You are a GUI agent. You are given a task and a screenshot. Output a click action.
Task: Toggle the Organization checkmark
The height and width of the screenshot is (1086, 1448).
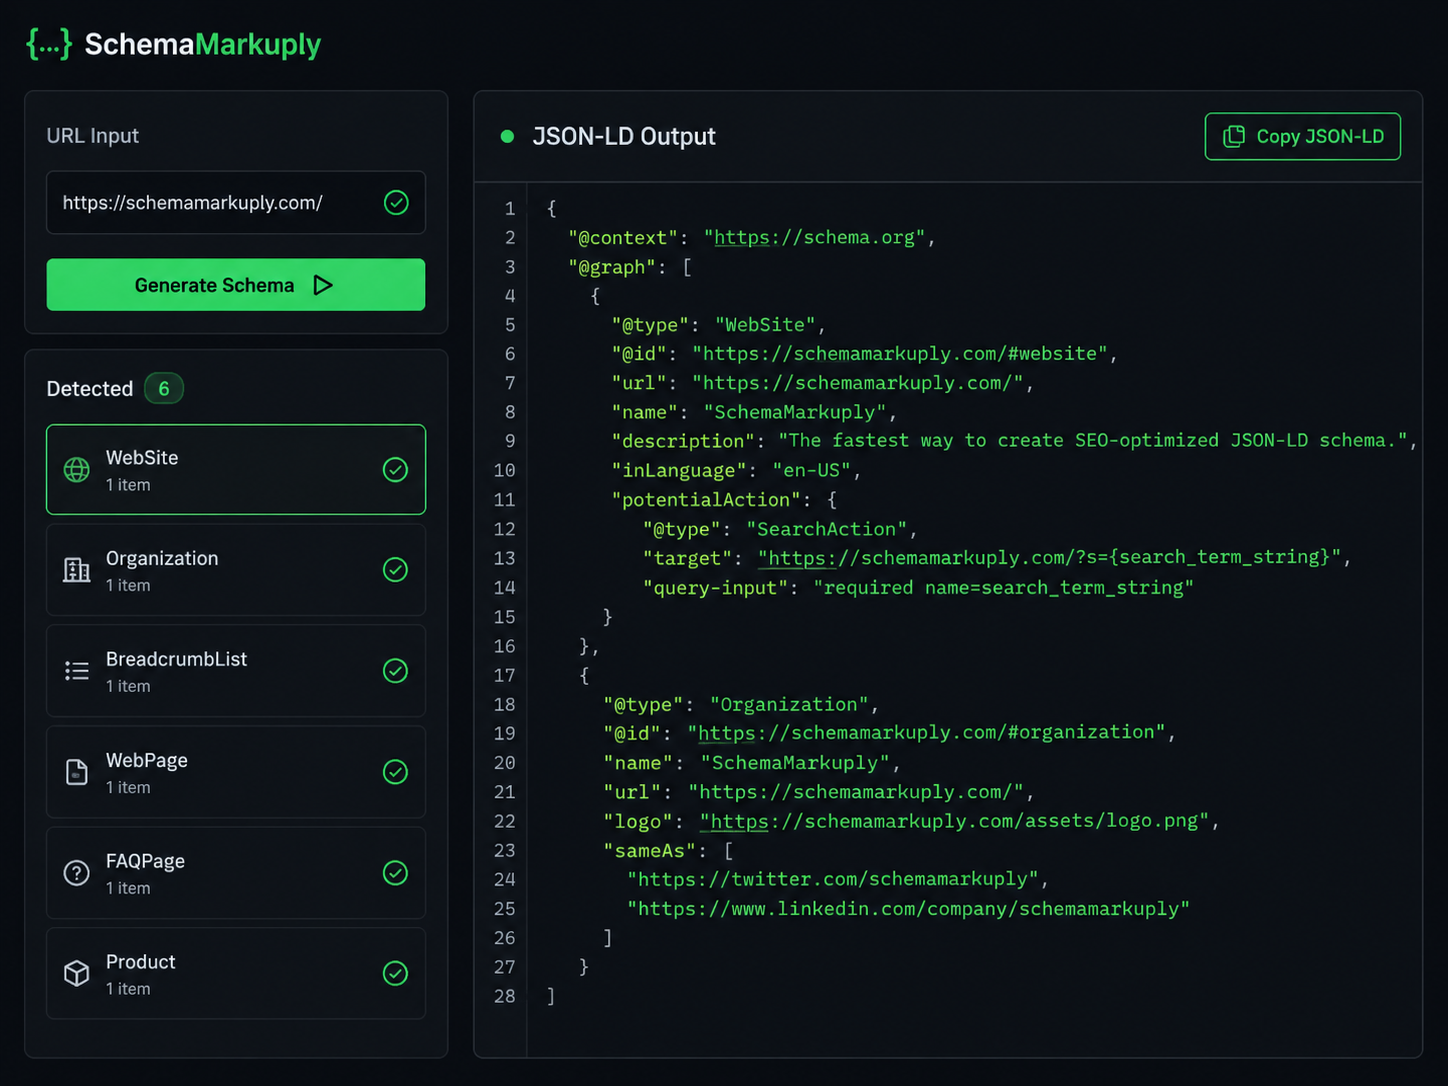tap(396, 570)
